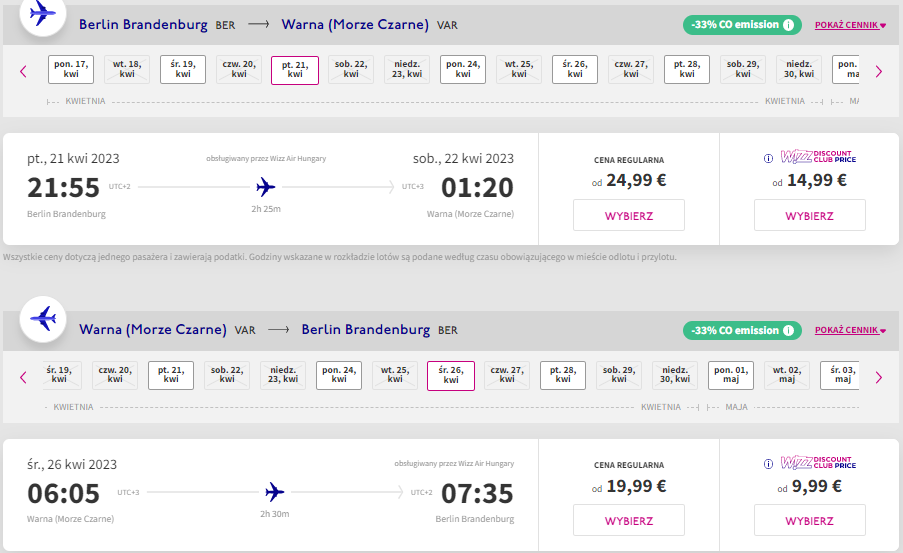903x553 pixels.
Task: Choose Discount Club price 9,99 € with WYBIERZ
Action: (810, 521)
